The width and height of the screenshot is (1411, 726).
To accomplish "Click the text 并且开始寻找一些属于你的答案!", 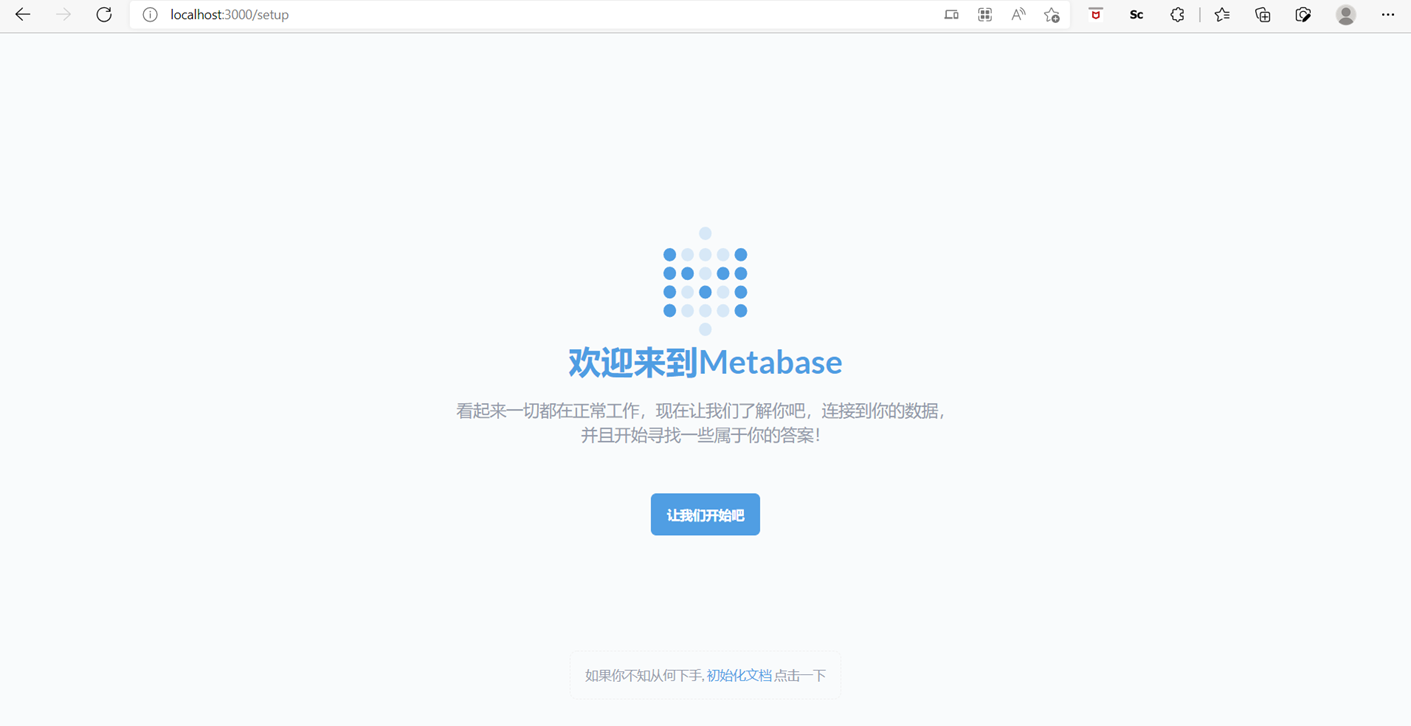I will [x=701, y=435].
